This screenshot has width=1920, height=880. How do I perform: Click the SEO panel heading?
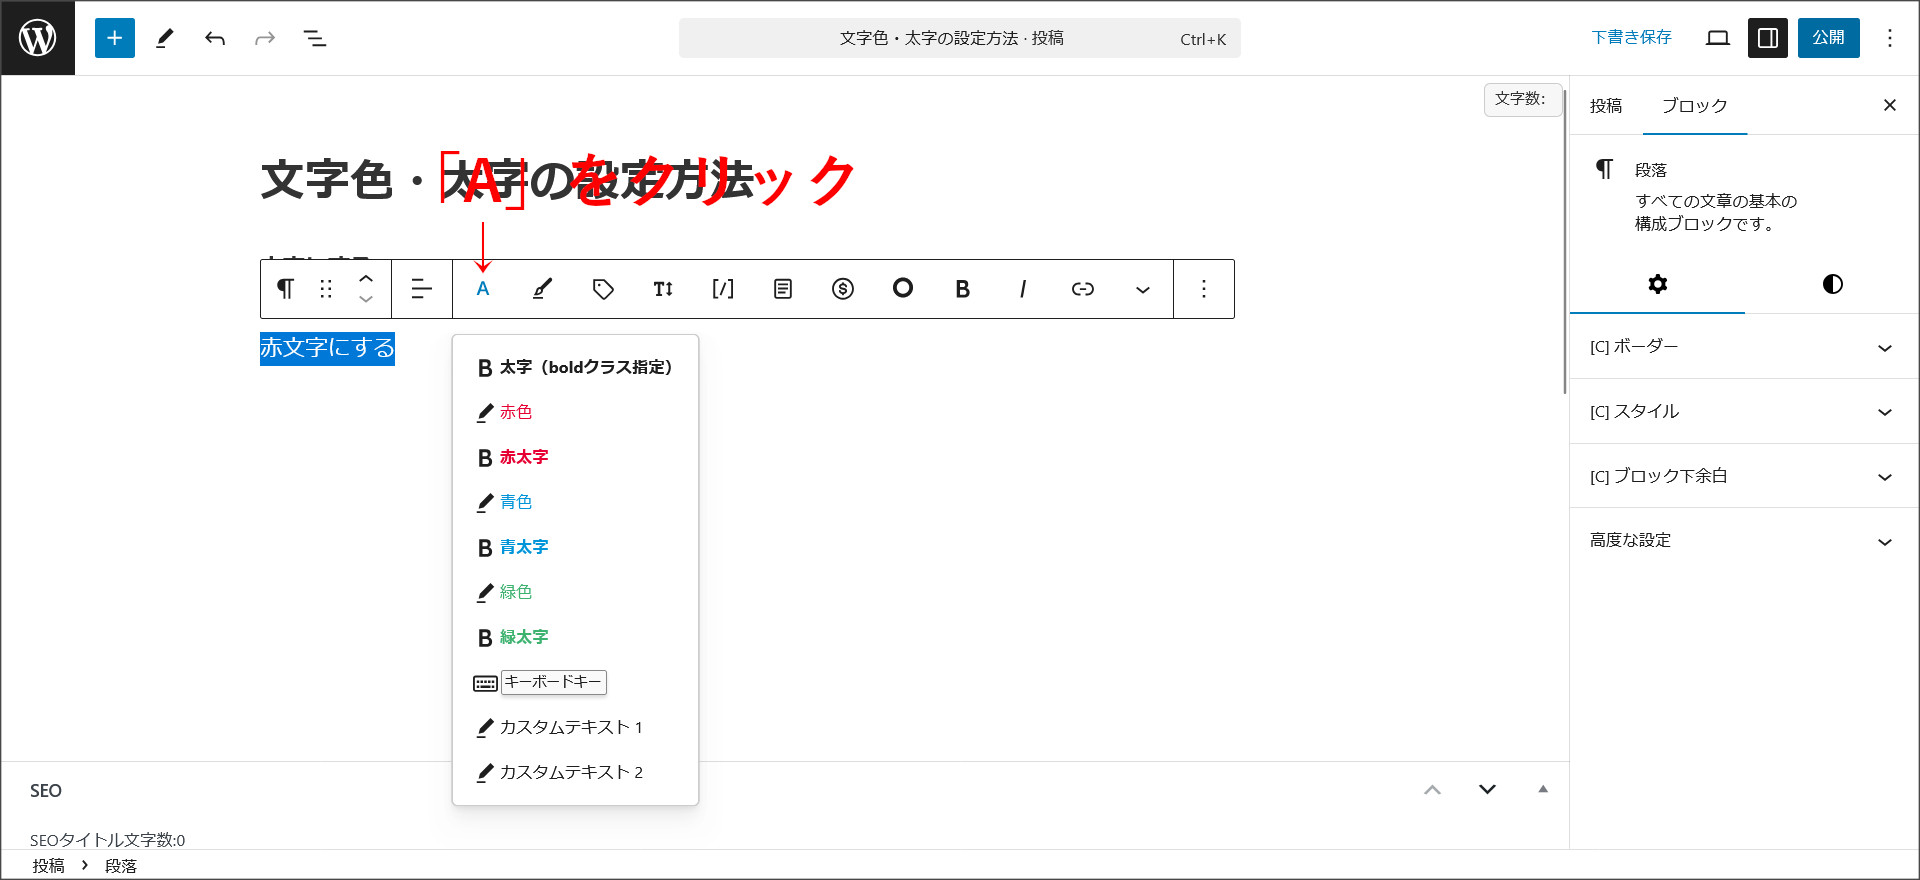click(46, 791)
